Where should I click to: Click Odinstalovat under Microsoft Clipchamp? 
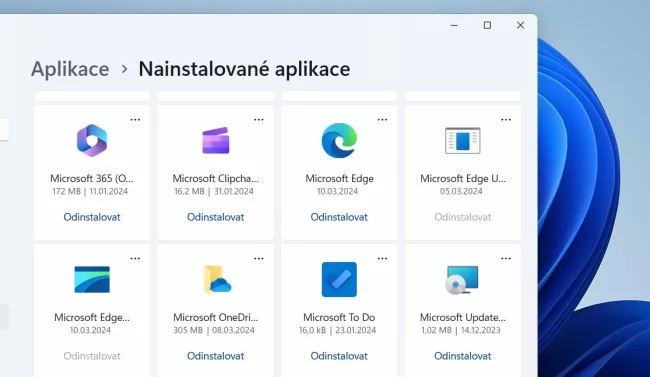click(x=216, y=217)
